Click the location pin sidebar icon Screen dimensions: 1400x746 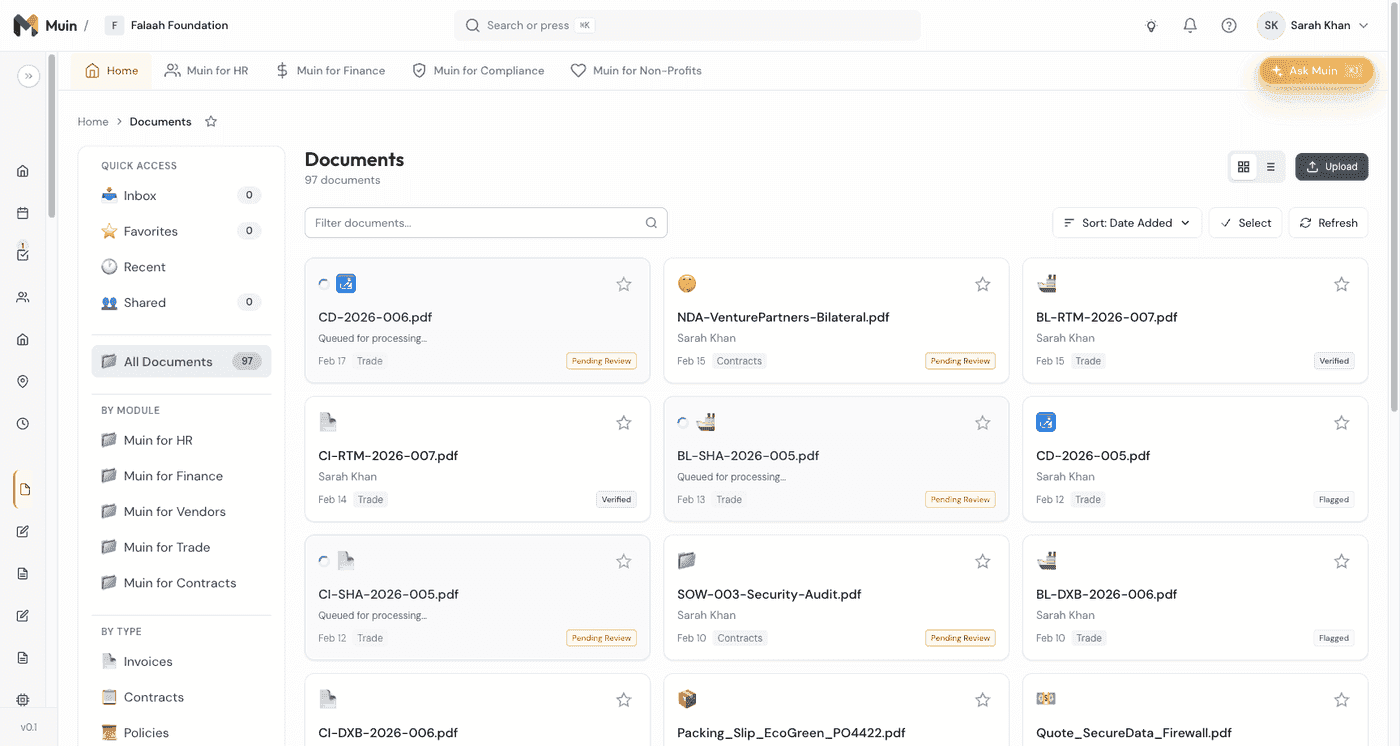tap(23, 382)
